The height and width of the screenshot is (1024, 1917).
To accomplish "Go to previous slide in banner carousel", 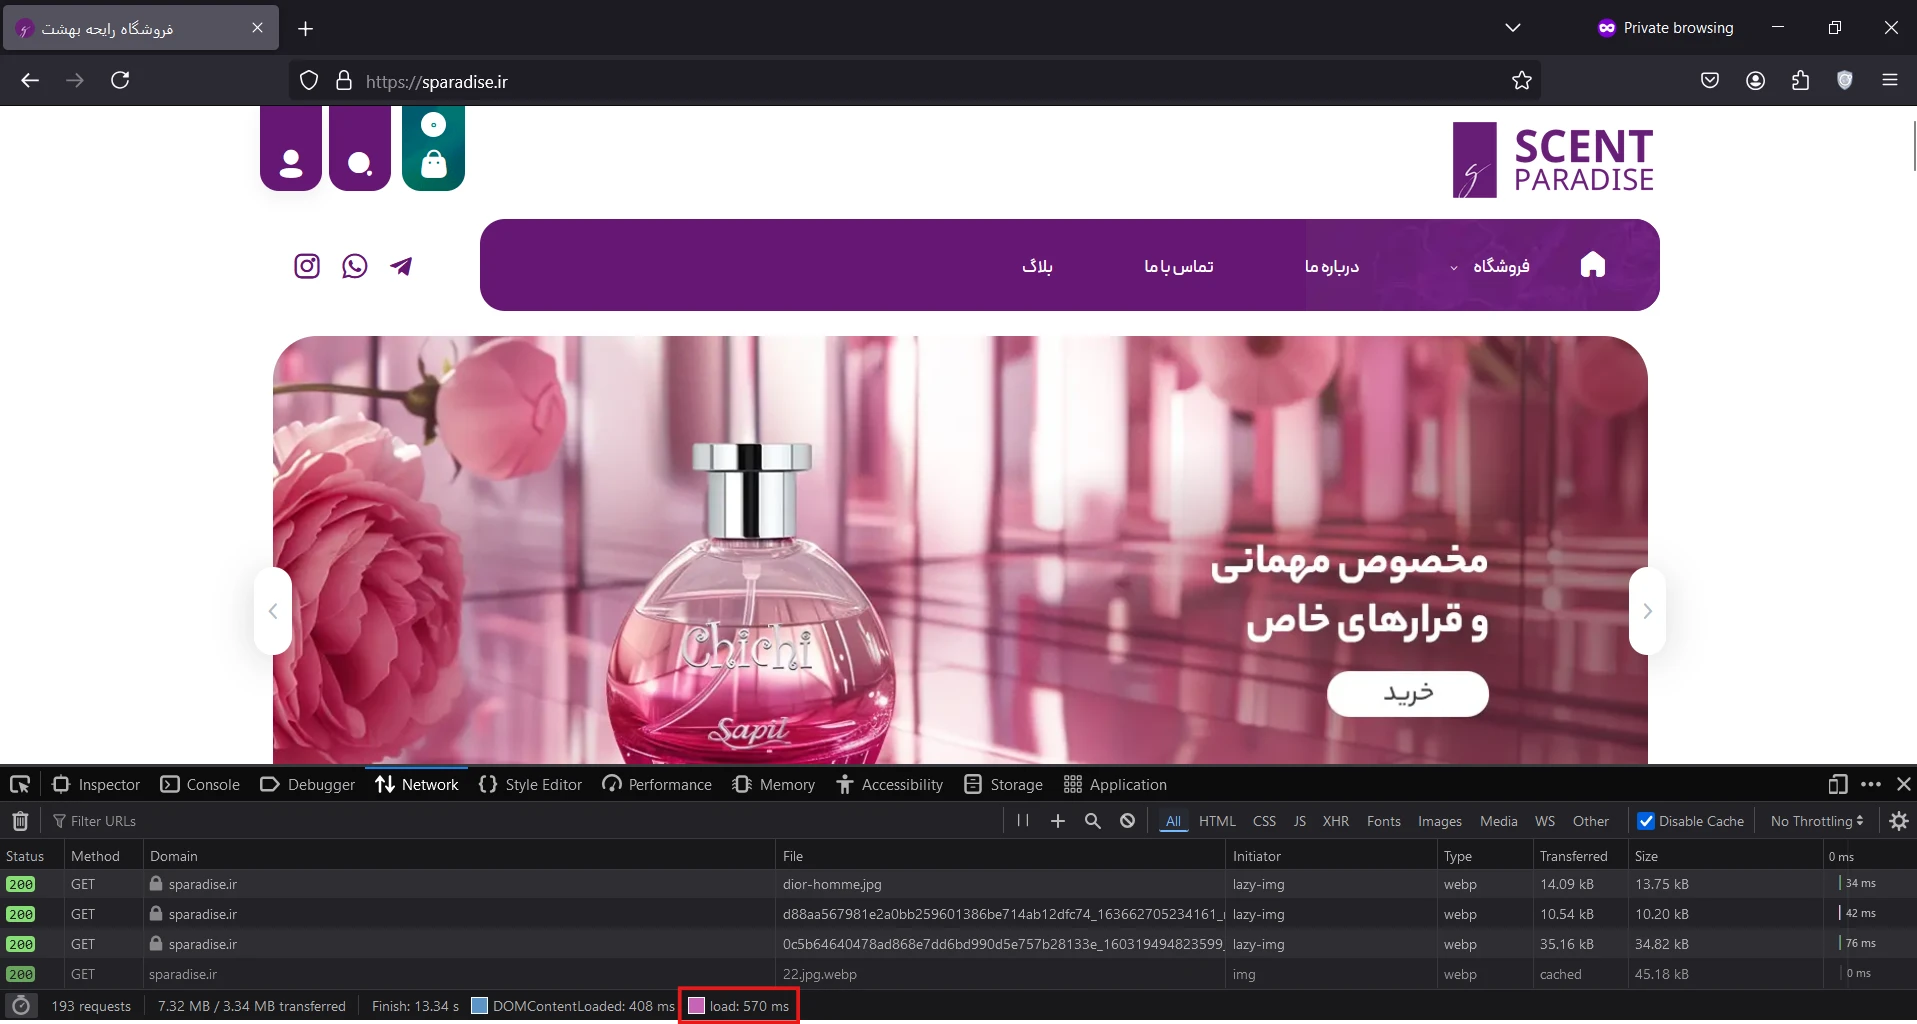I will pyautogui.click(x=273, y=611).
